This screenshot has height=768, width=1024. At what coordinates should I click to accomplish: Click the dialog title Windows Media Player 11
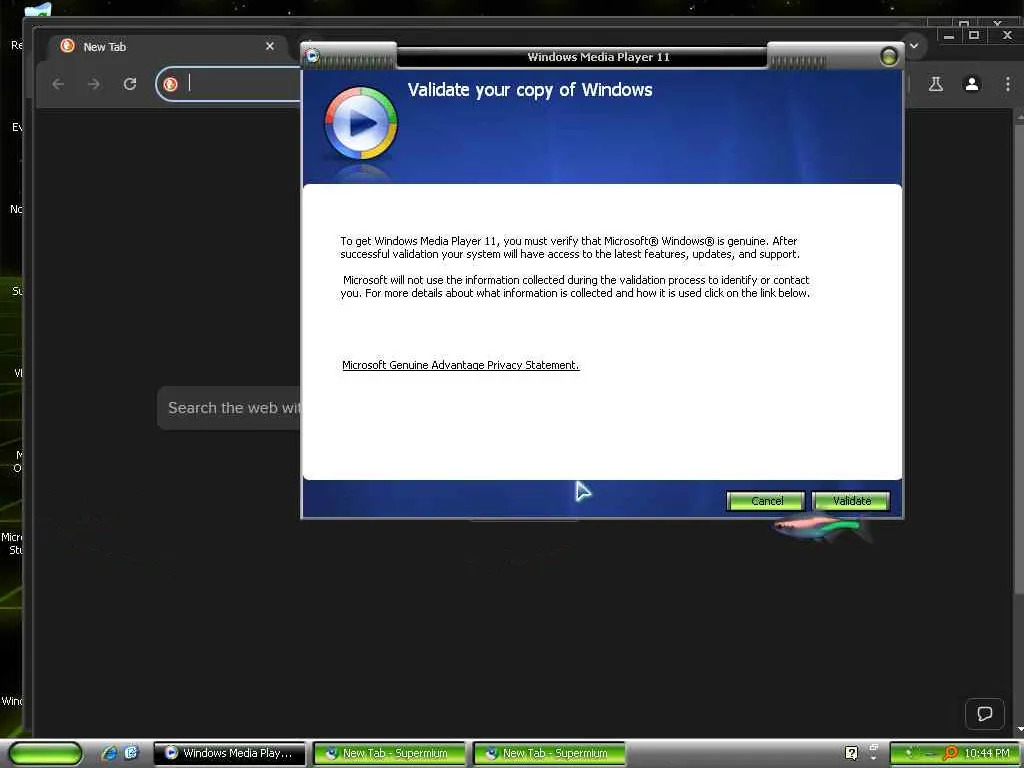[598, 57]
